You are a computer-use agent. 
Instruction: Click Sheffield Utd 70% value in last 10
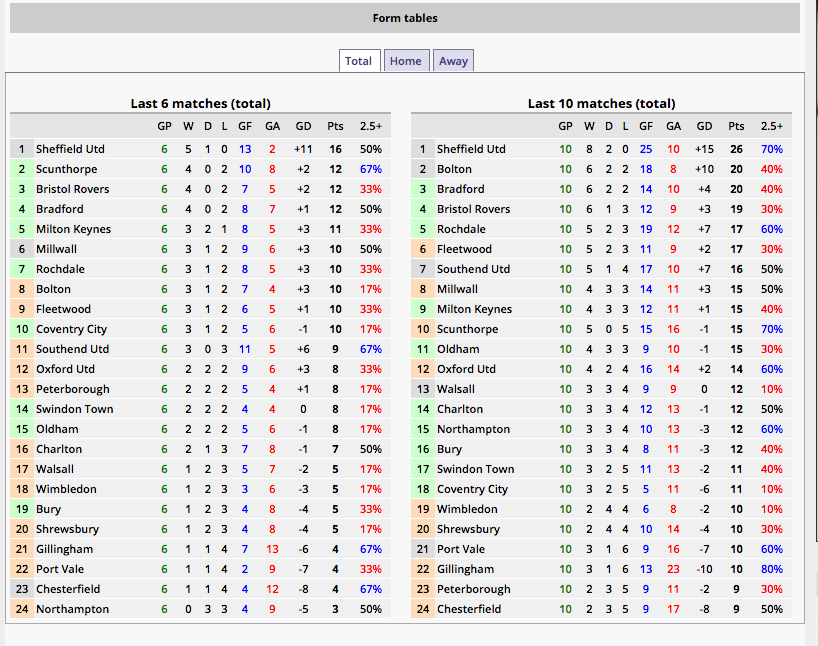pos(772,149)
